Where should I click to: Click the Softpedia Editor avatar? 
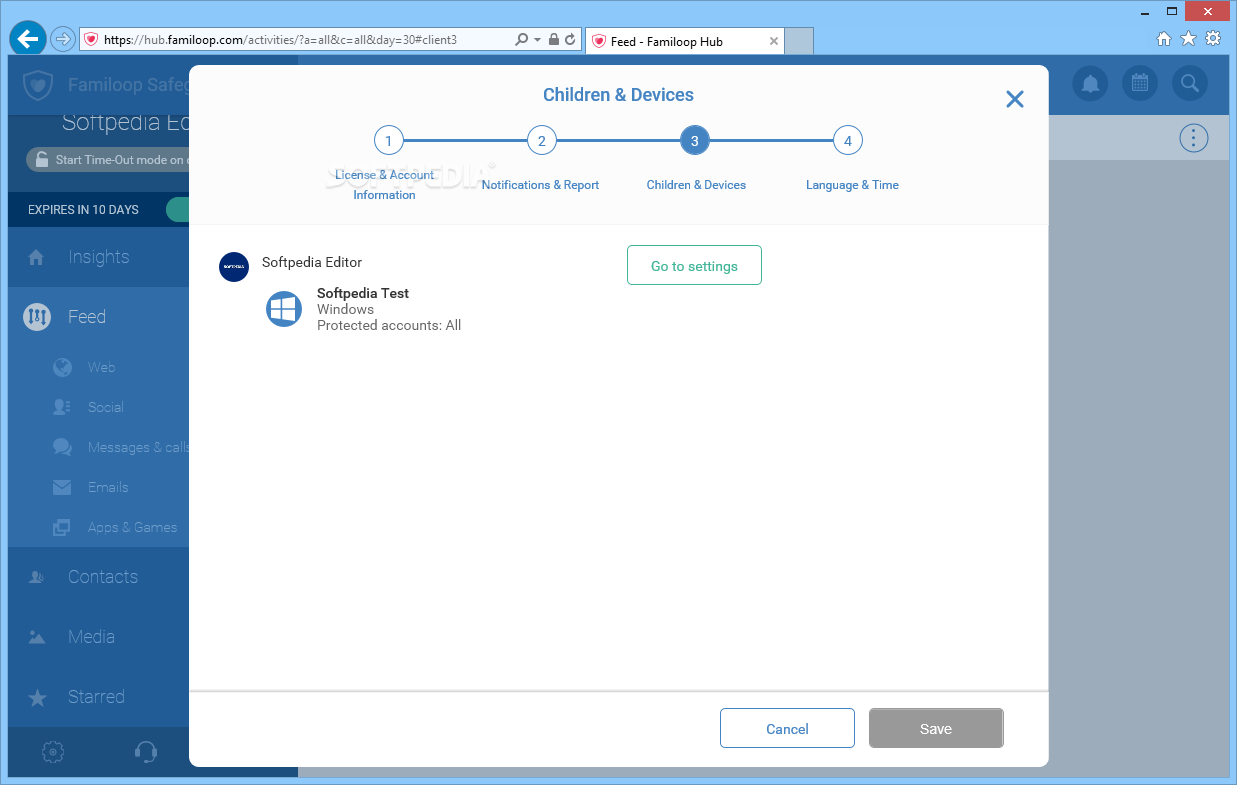click(x=234, y=267)
